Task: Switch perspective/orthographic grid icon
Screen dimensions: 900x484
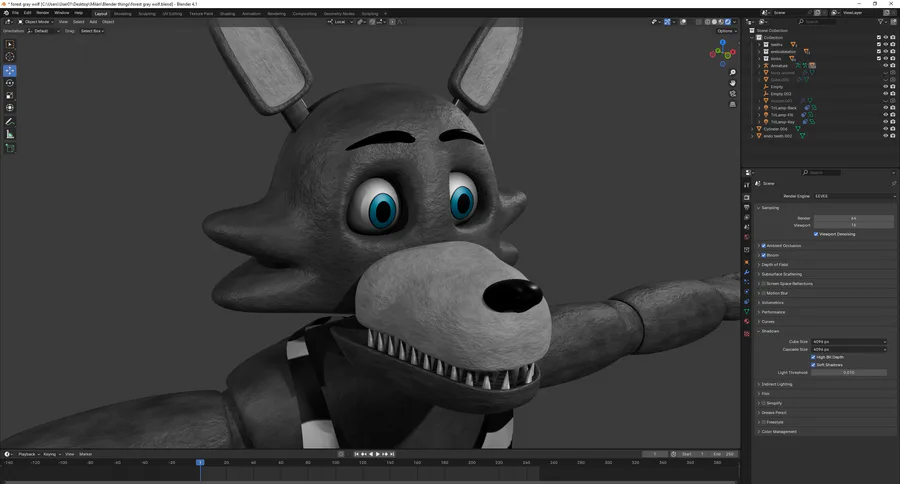Action: click(732, 104)
